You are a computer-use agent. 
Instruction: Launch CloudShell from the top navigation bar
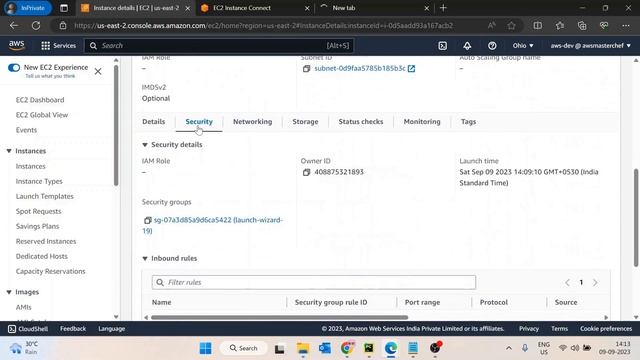(x=442, y=46)
